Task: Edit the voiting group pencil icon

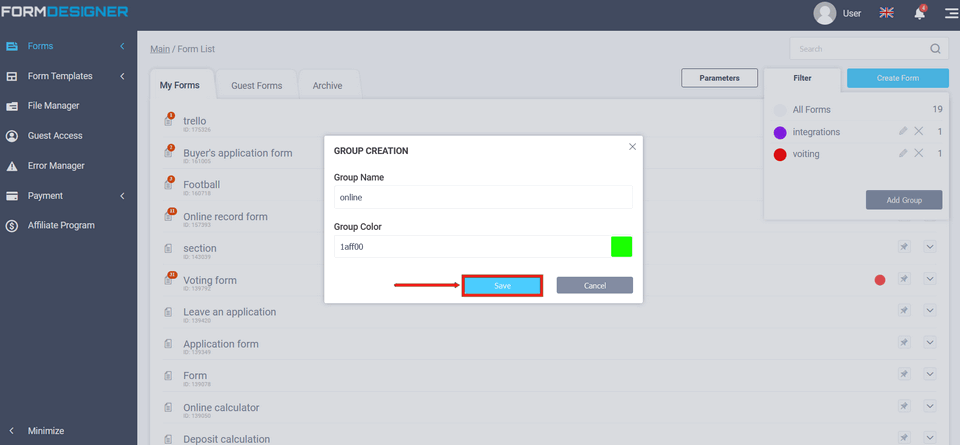Action: coord(902,153)
